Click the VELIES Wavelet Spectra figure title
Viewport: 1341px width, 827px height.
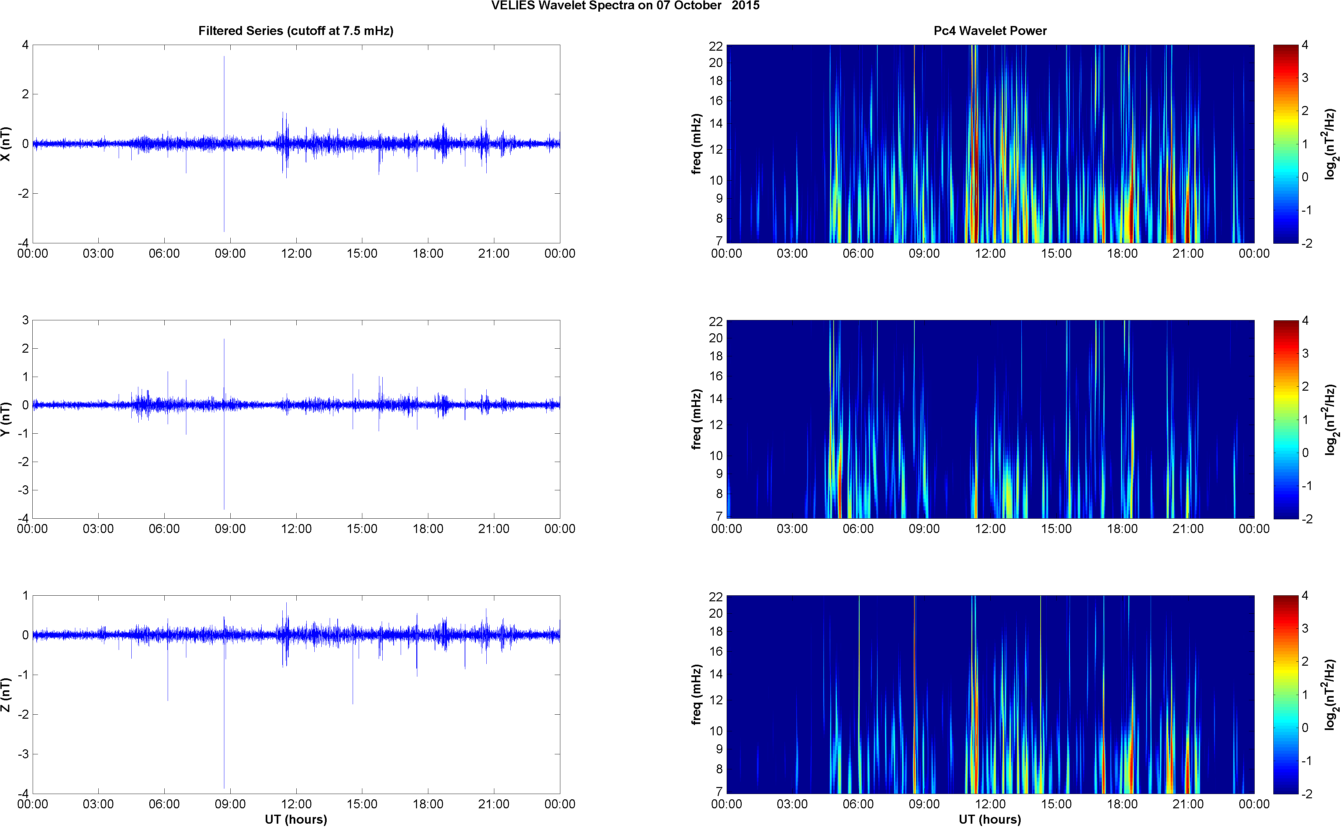pos(631,6)
